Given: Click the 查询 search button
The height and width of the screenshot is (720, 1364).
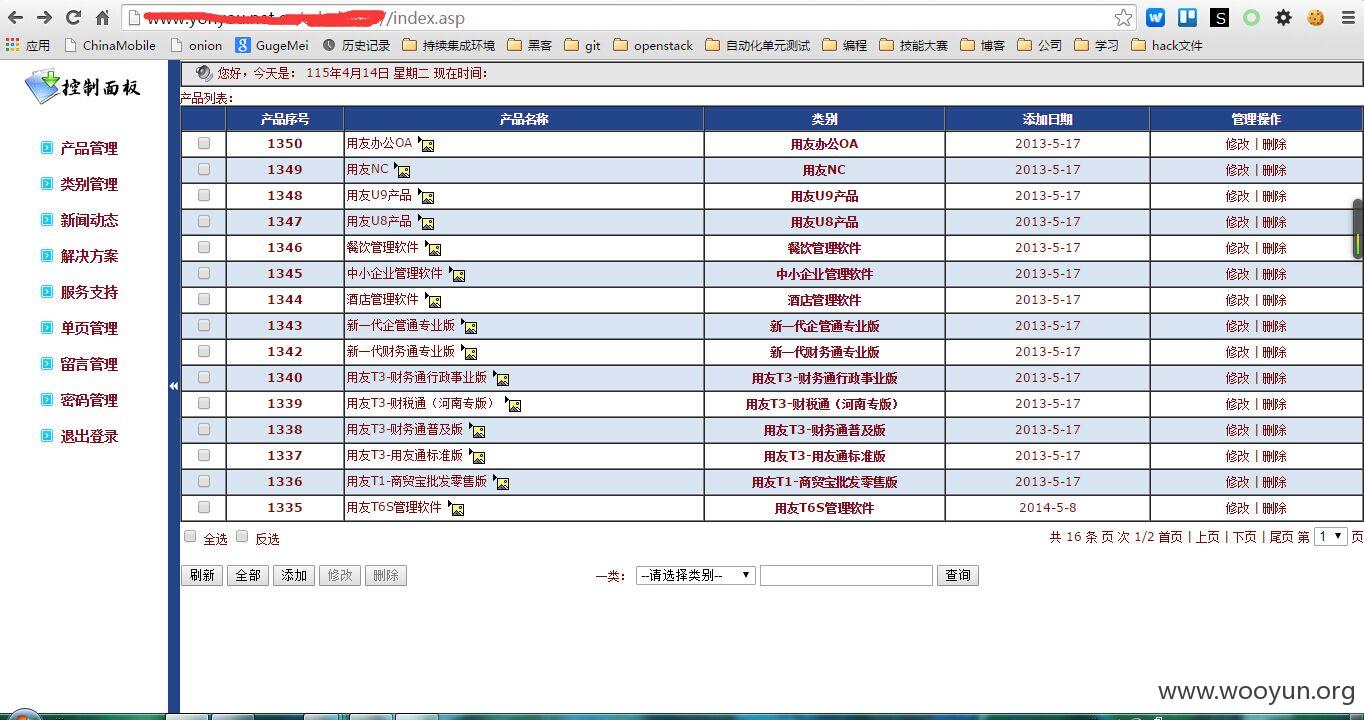Looking at the screenshot, I should (958, 575).
